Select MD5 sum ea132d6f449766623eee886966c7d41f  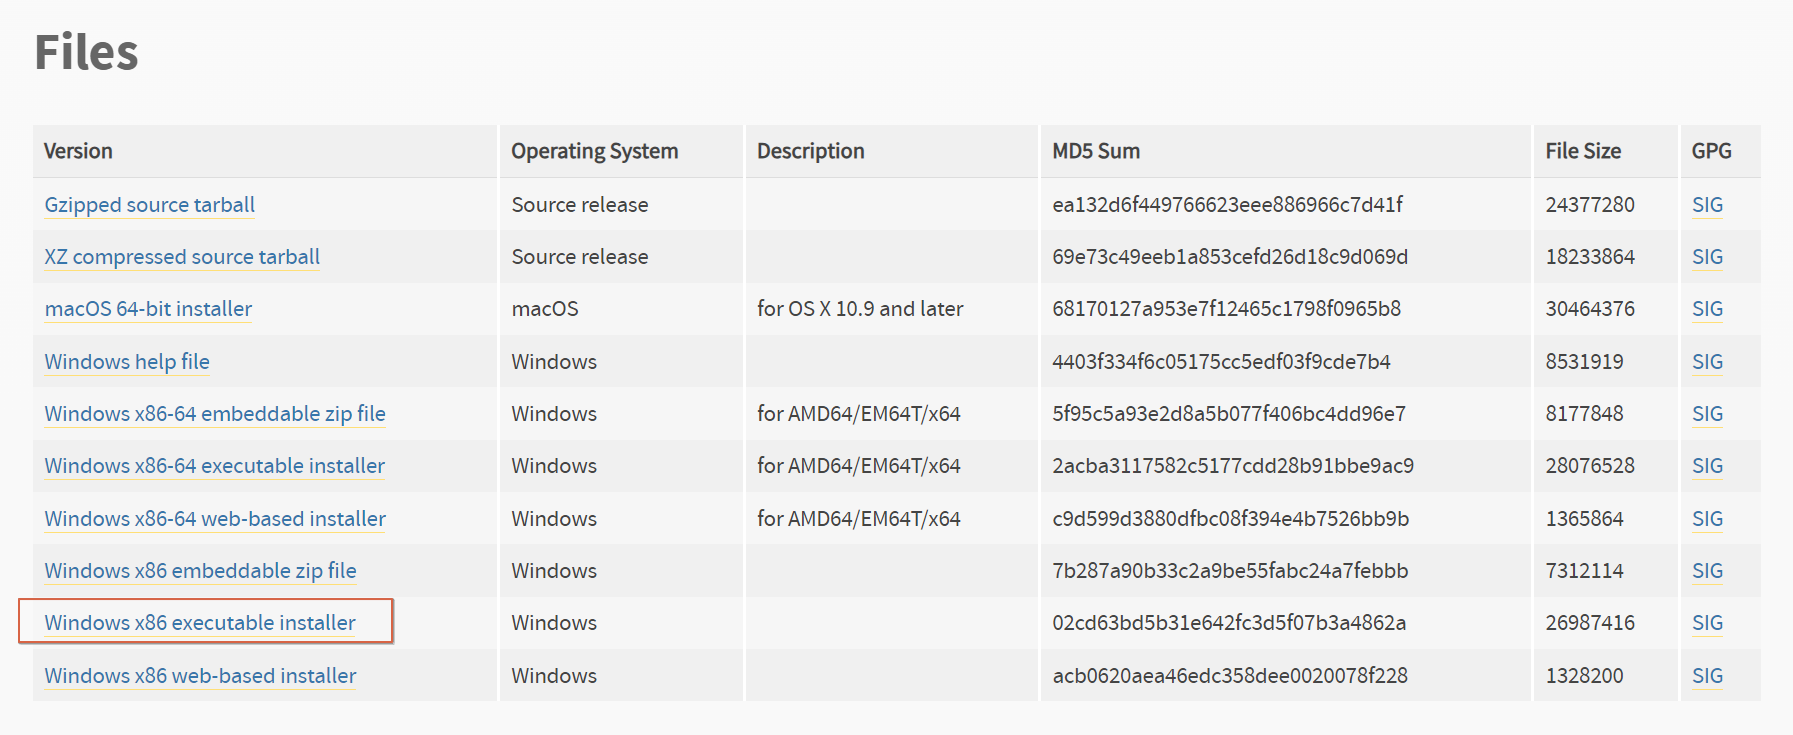point(1227,205)
